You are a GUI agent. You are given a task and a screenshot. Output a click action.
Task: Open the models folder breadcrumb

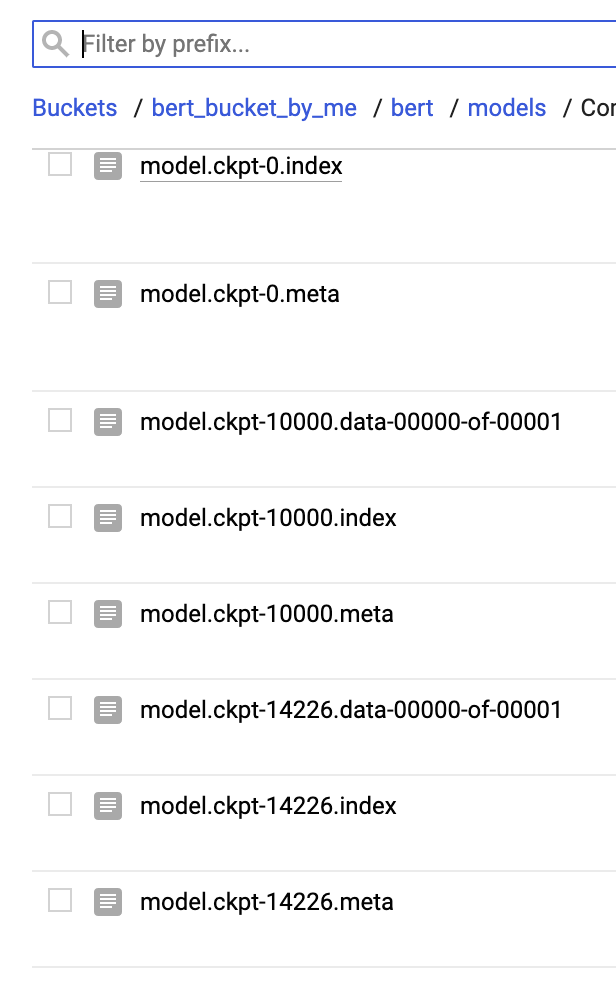tap(506, 108)
